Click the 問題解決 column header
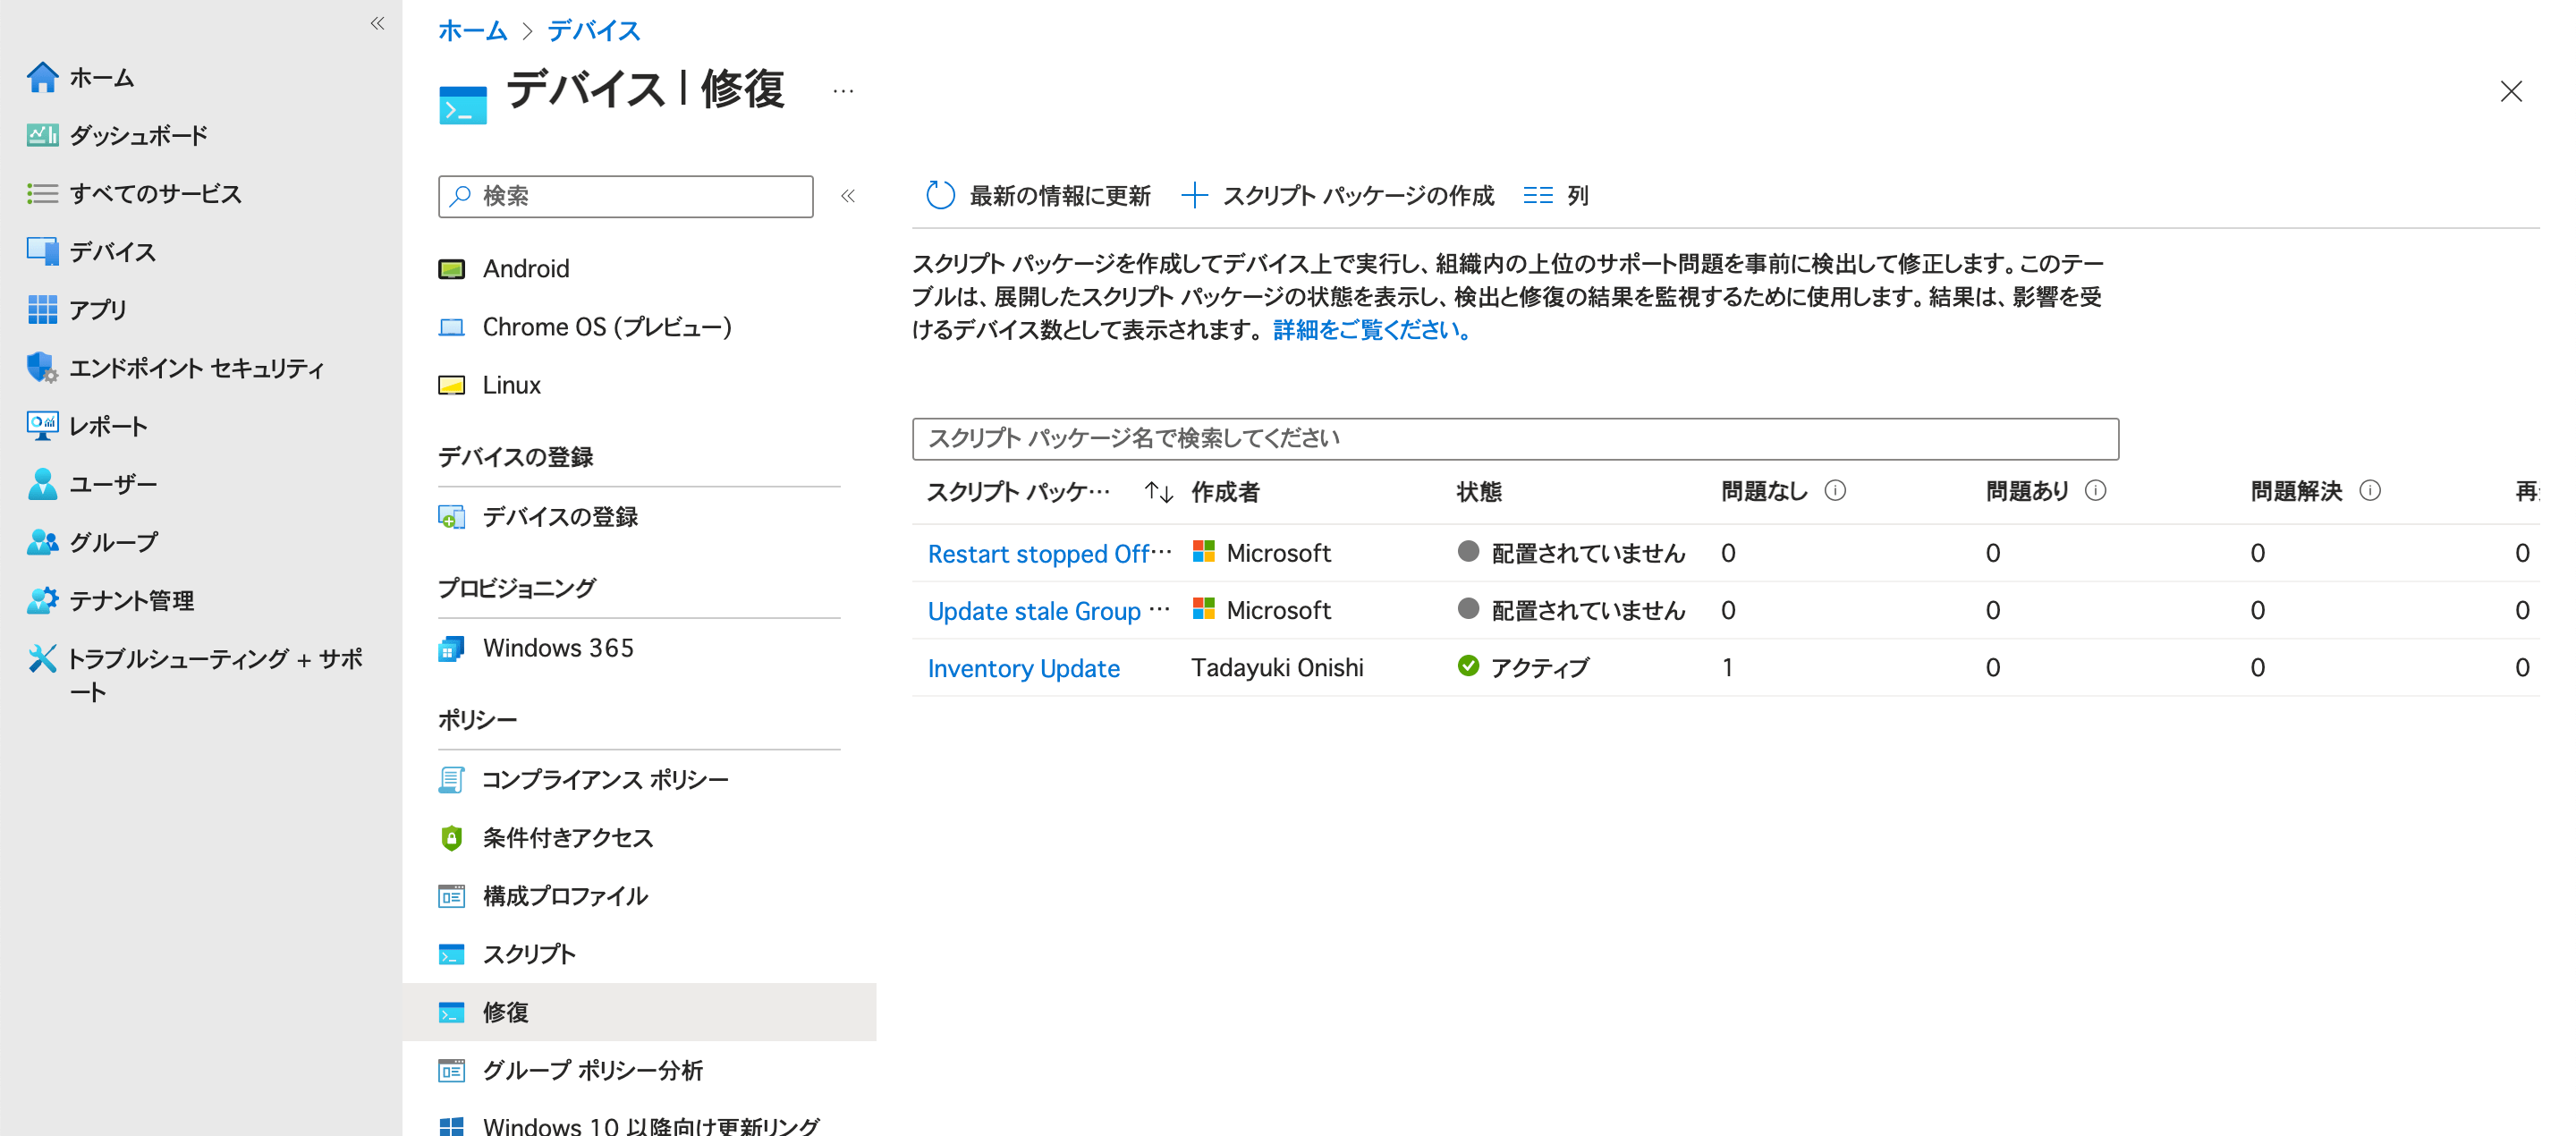This screenshot has height=1136, width=2576. [2296, 491]
